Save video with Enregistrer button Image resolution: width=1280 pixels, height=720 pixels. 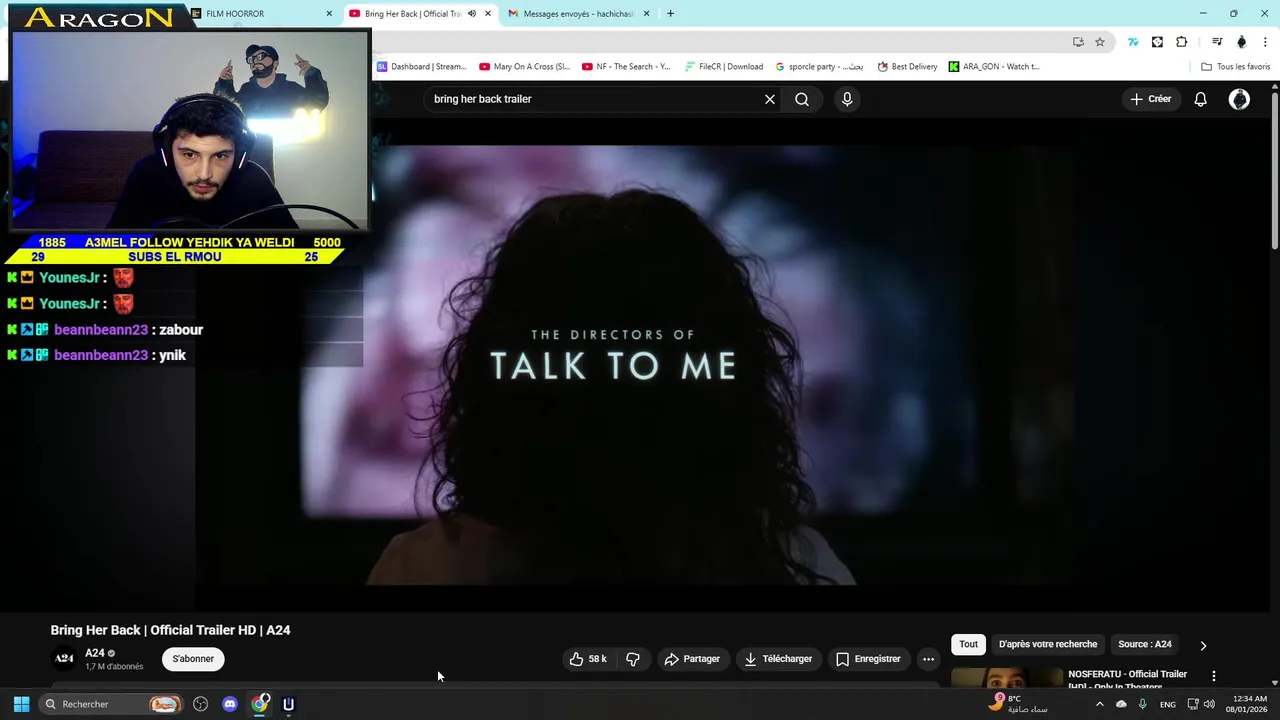pyautogui.click(x=868, y=659)
